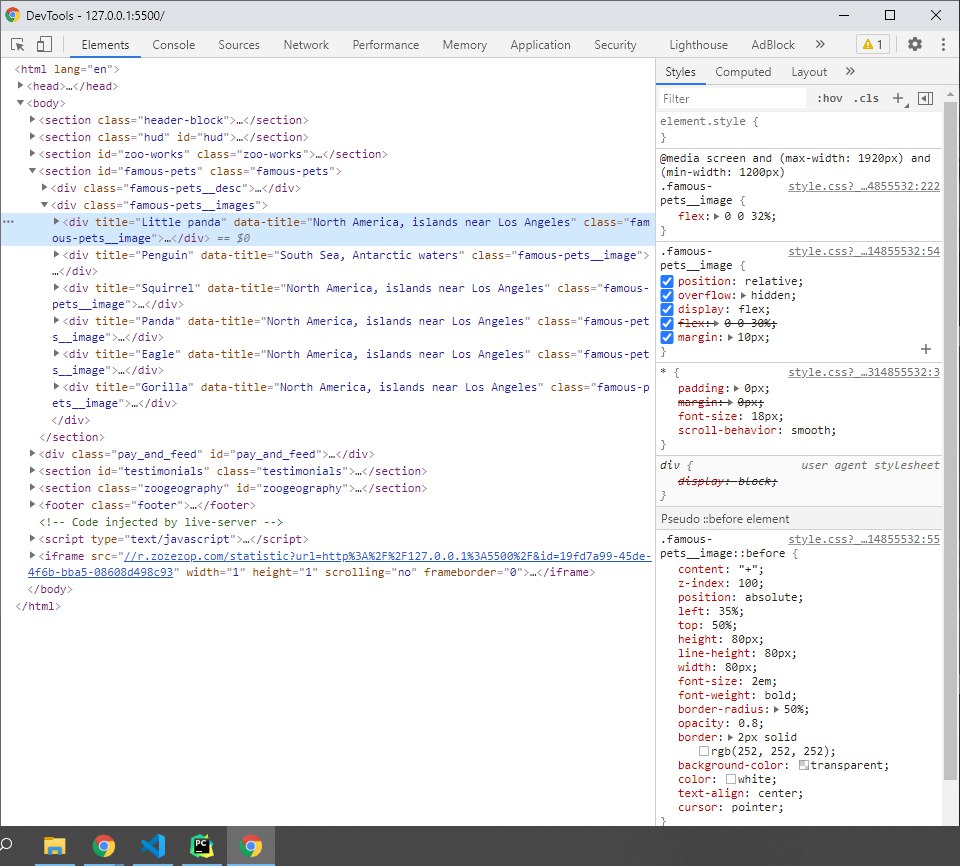
Task: Open the Performance tab
Action: [x=386, y=45]
